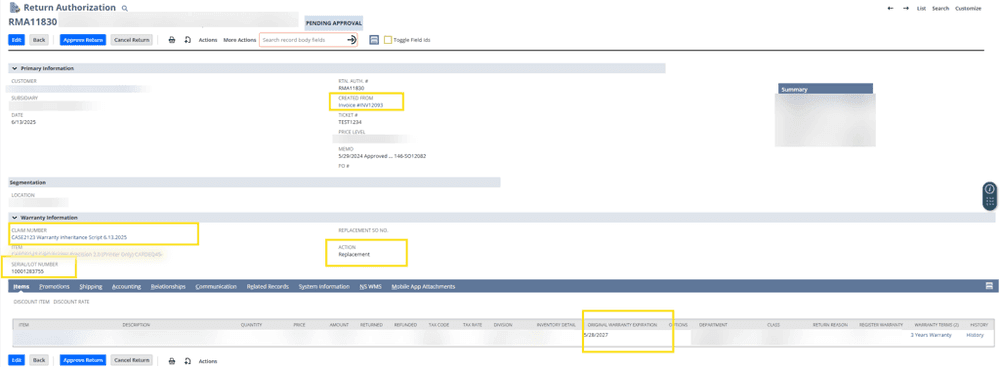The height and width of the screenshot is (367, 1000).
Task: Switch to the Promotions subtab
Action: (x=54, y=287)
